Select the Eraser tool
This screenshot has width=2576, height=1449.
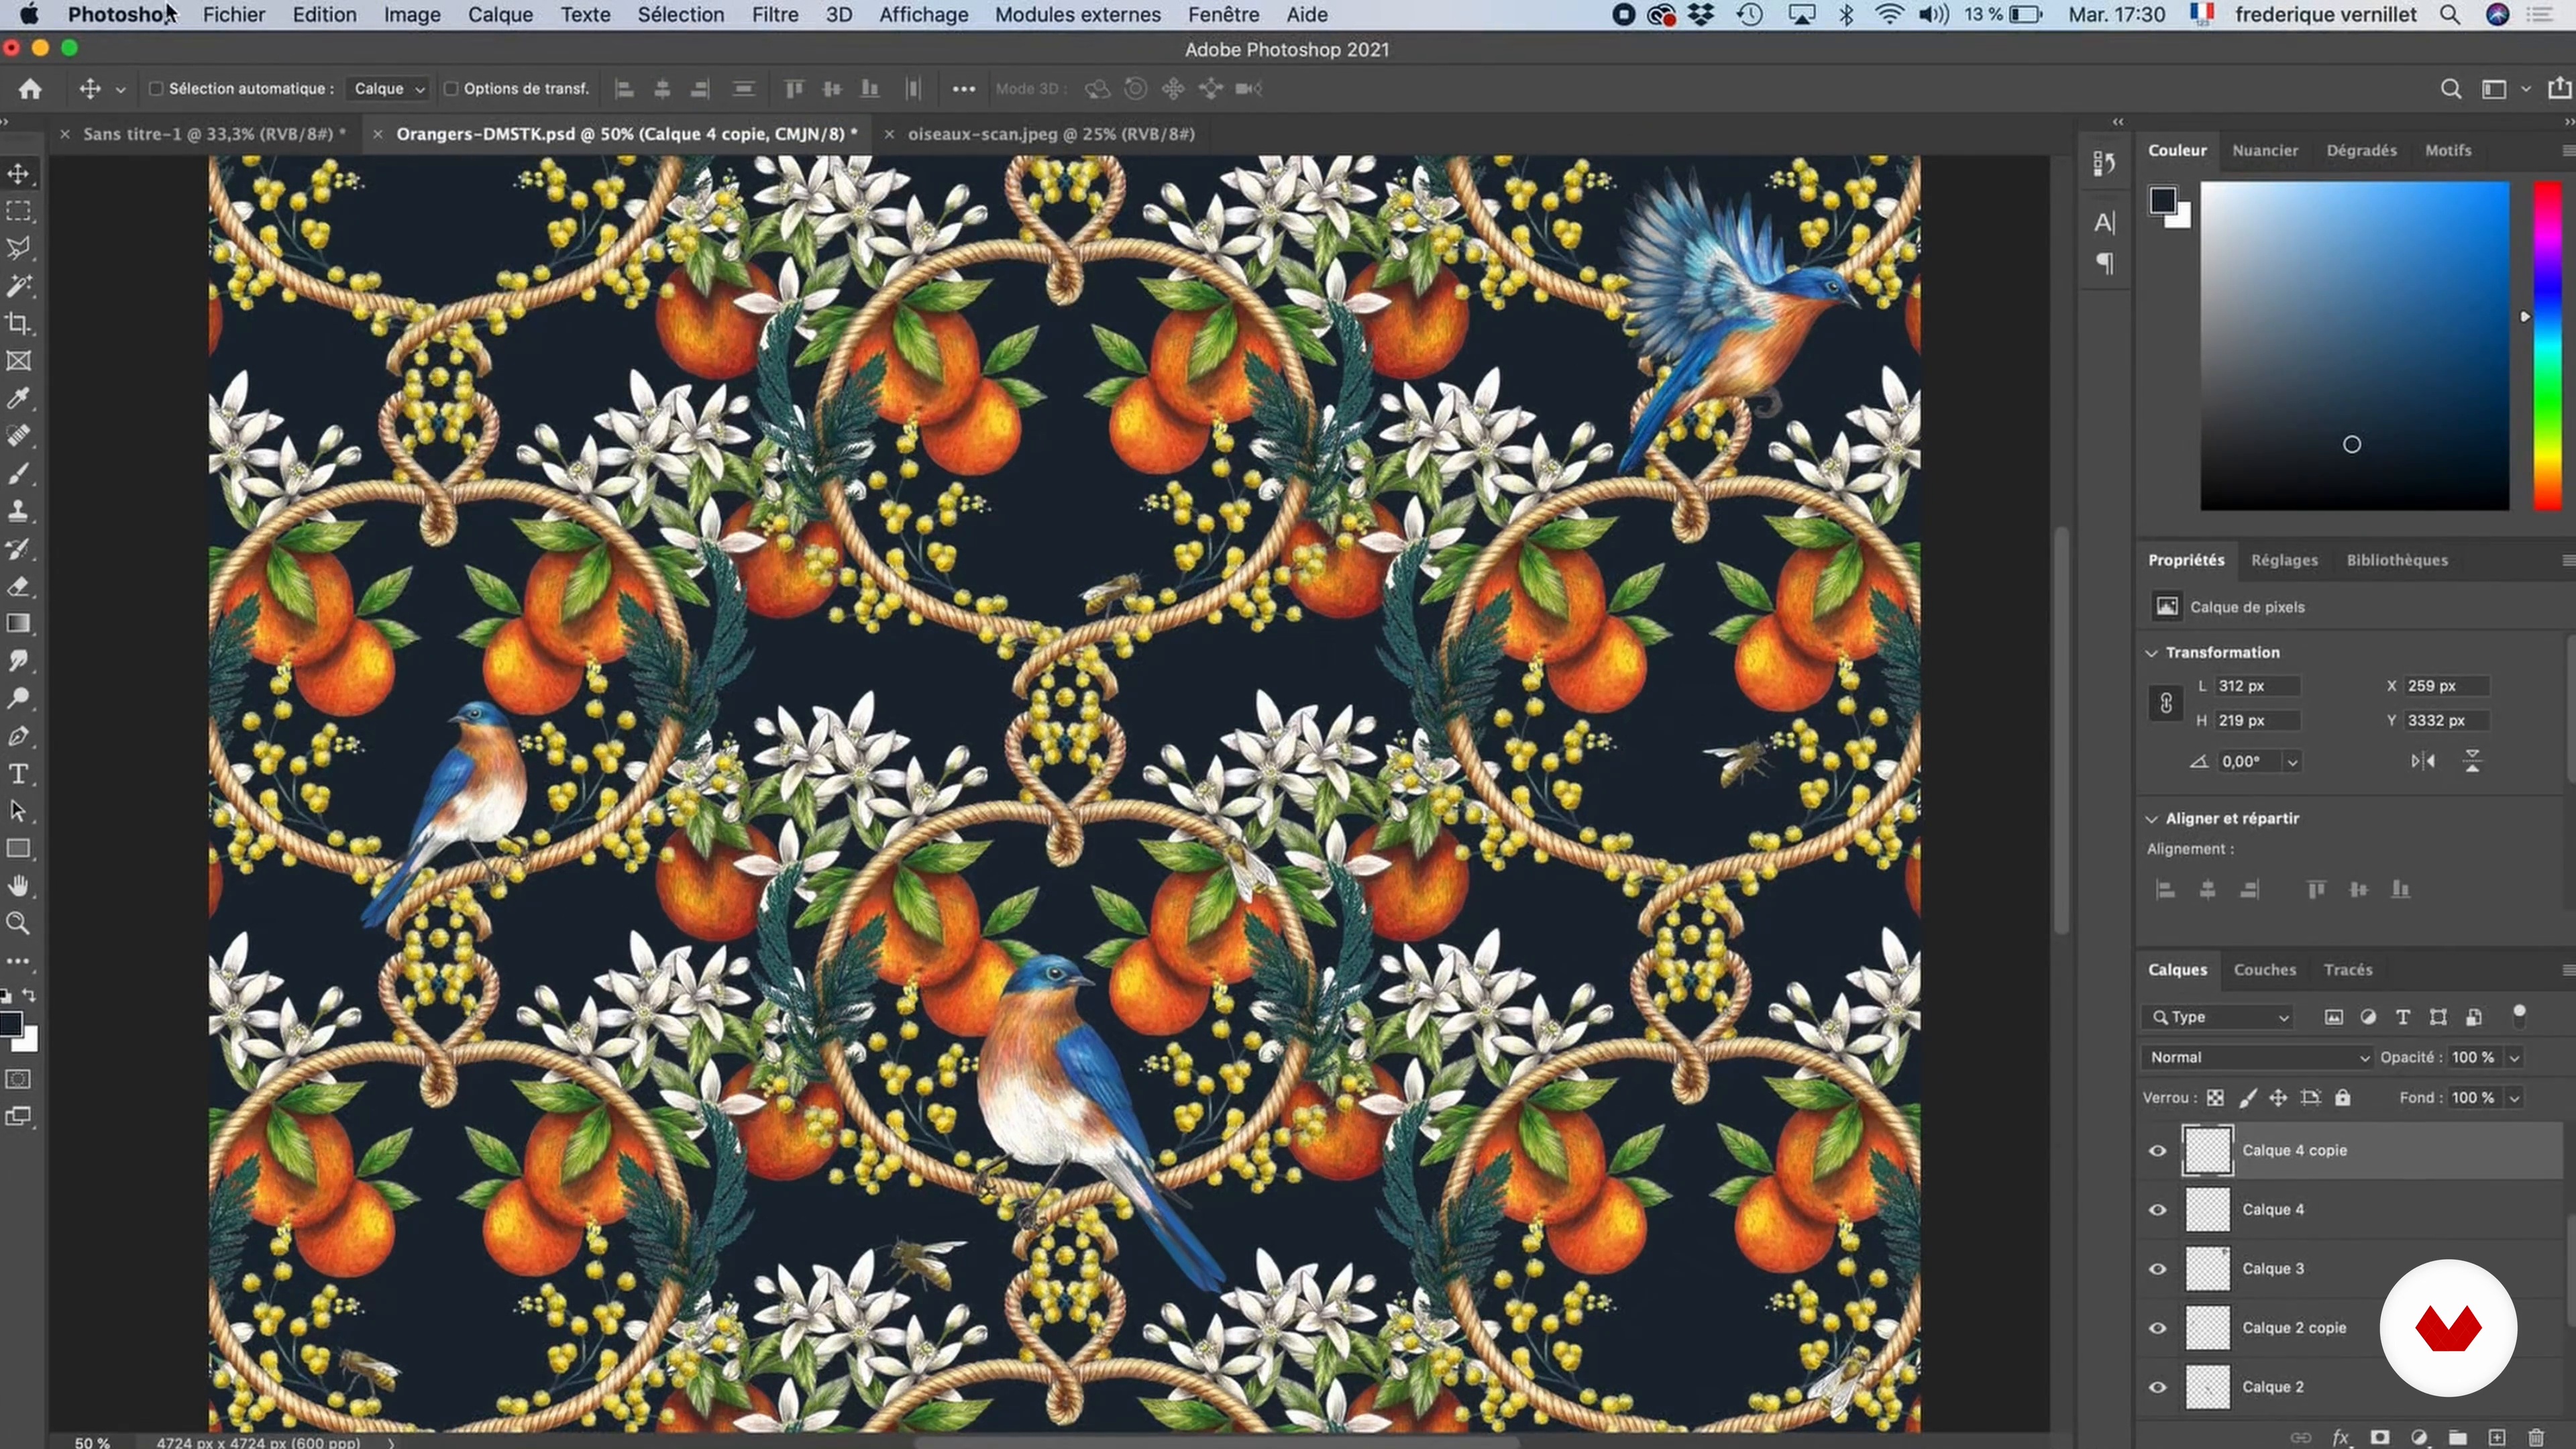tap(18, 586)
